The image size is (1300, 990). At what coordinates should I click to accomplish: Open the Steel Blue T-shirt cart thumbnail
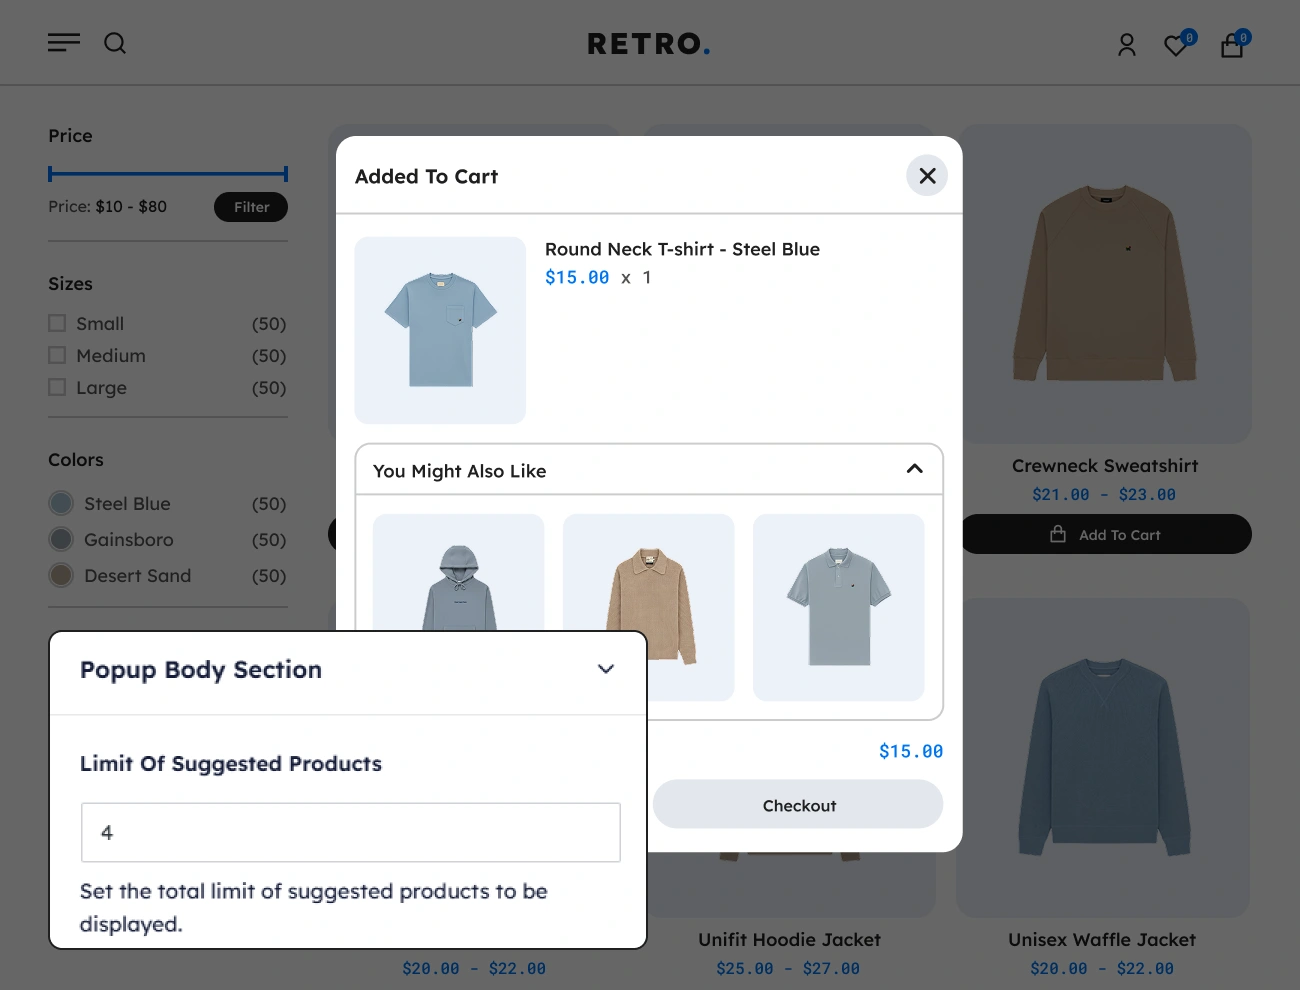pos(440,330)
